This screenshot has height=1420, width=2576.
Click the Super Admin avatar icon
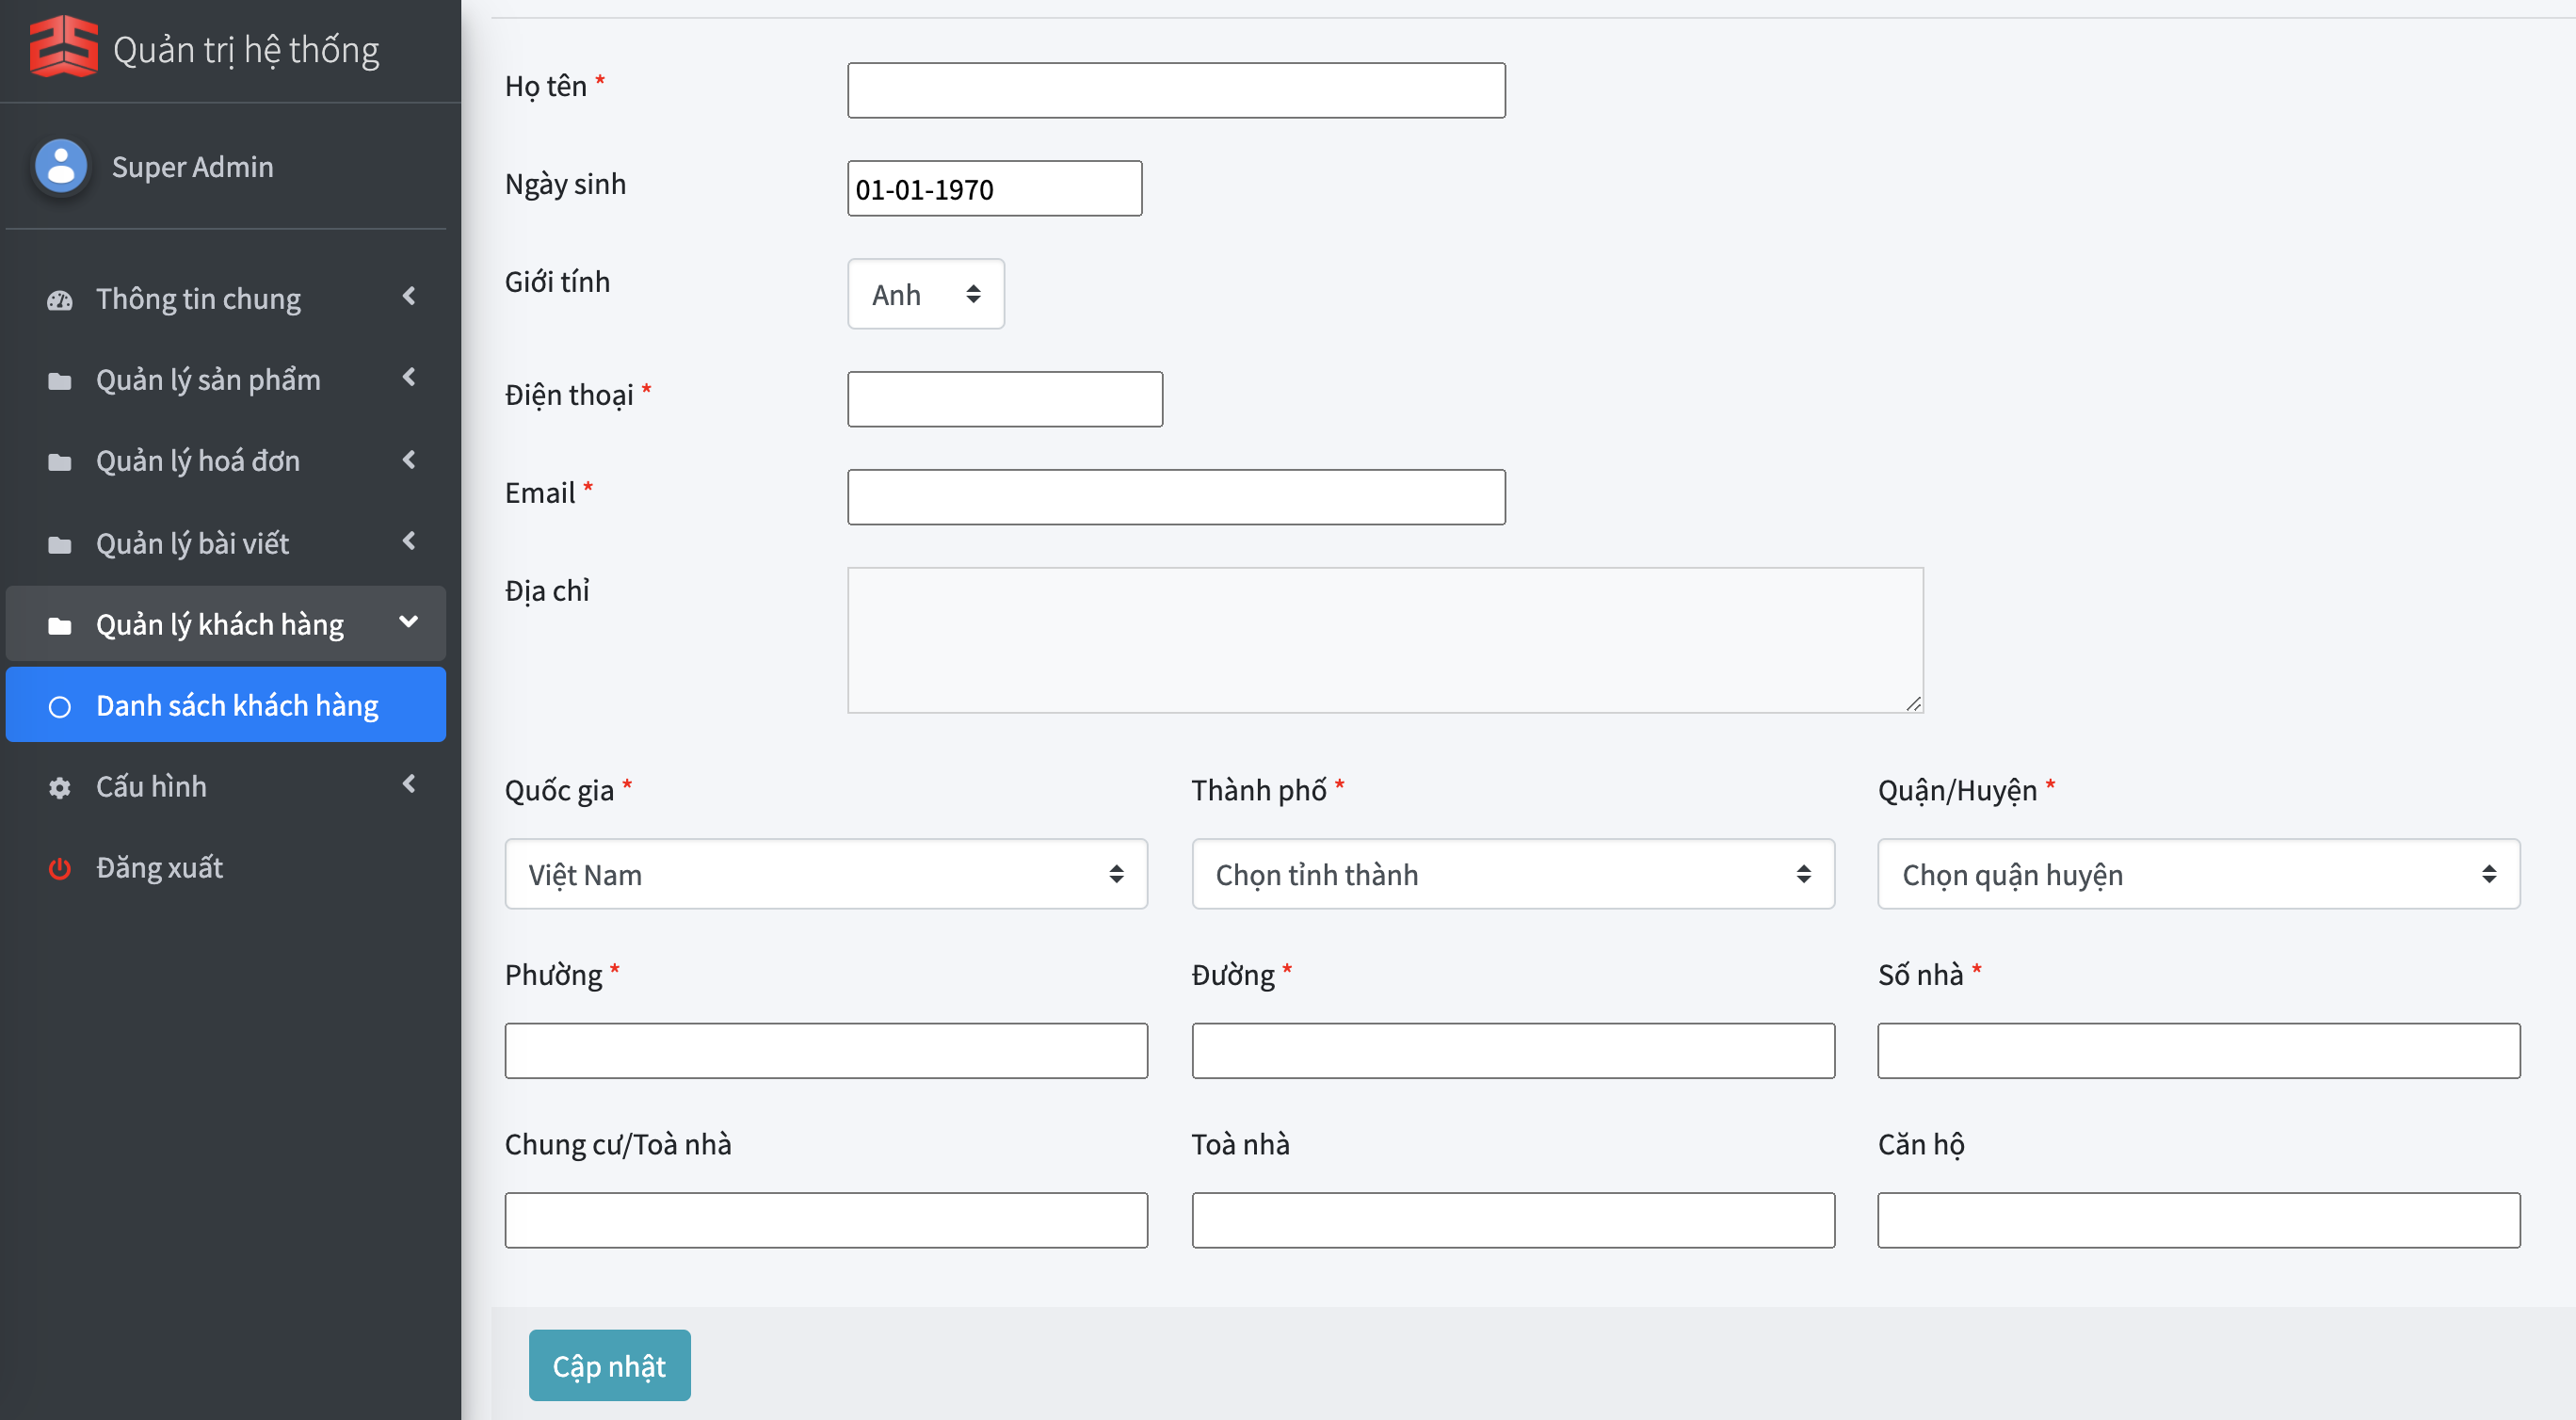pos(61,166)
